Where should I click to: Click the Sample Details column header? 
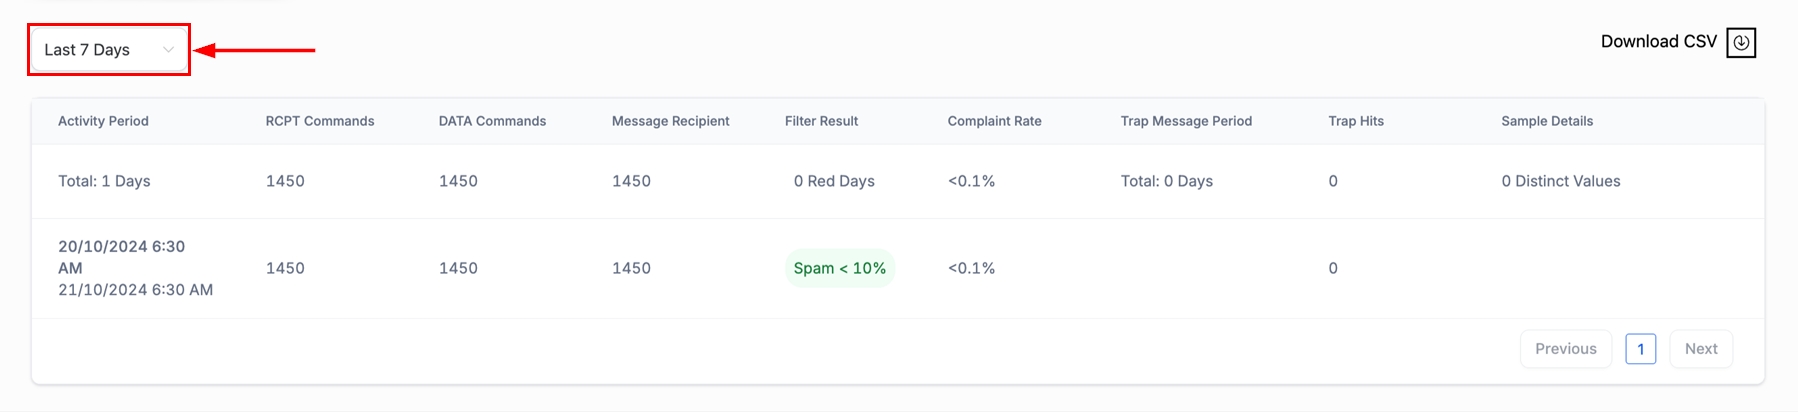tap(1547, 121)
